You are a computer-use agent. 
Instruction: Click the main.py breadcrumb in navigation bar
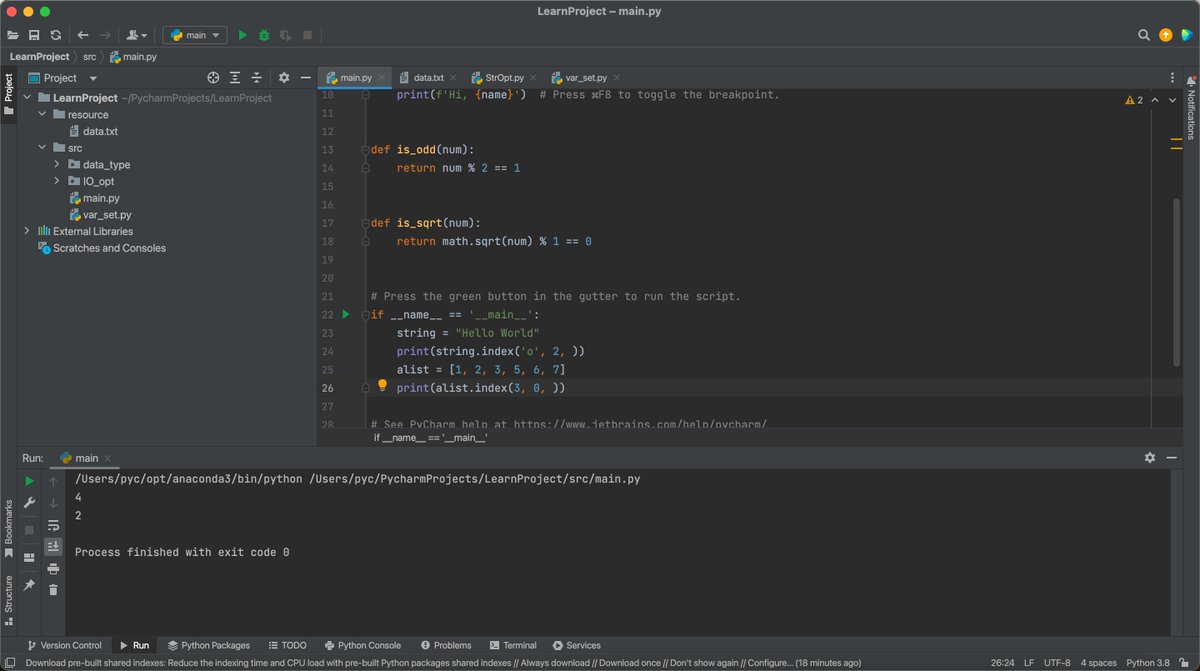tap(133, 57)
